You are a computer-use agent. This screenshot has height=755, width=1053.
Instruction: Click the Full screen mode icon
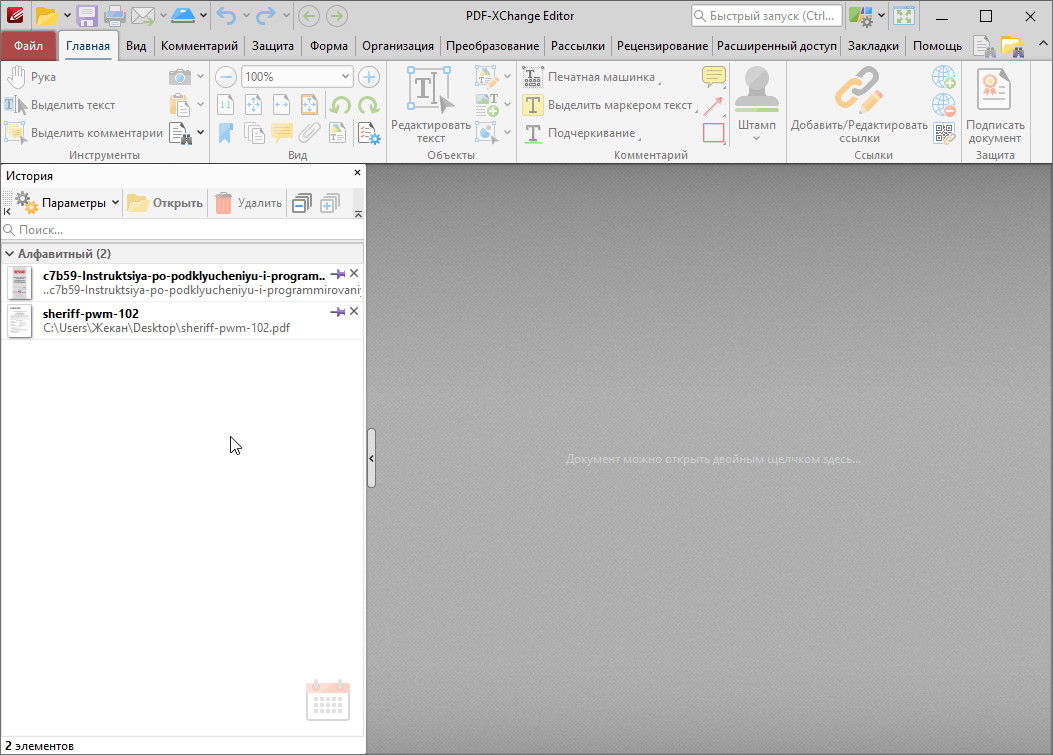coord(904,15)
